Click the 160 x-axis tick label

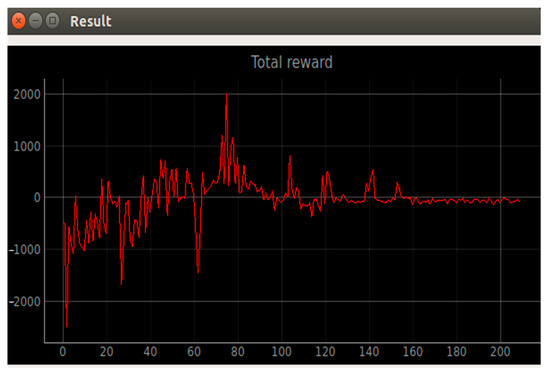[x=413, y=351]
